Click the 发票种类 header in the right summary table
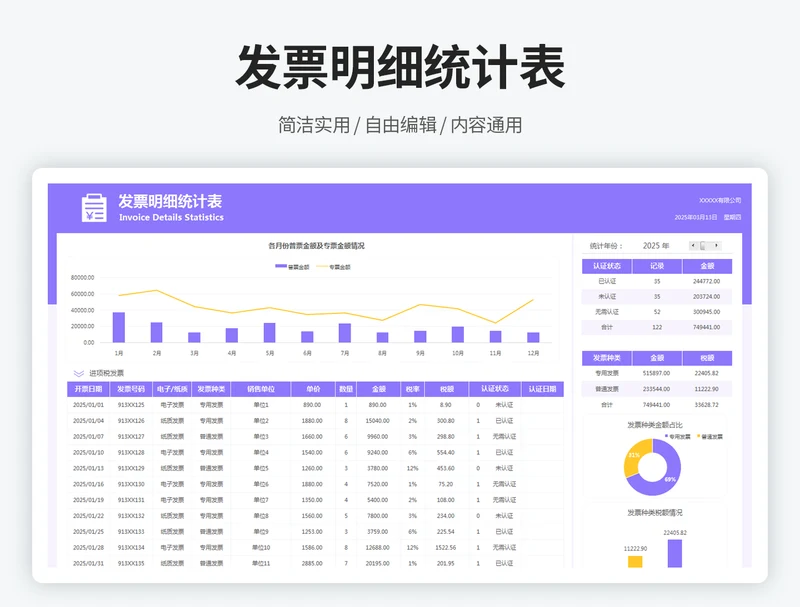The width and height of the screenshot is (800, 607). (607, 358)
